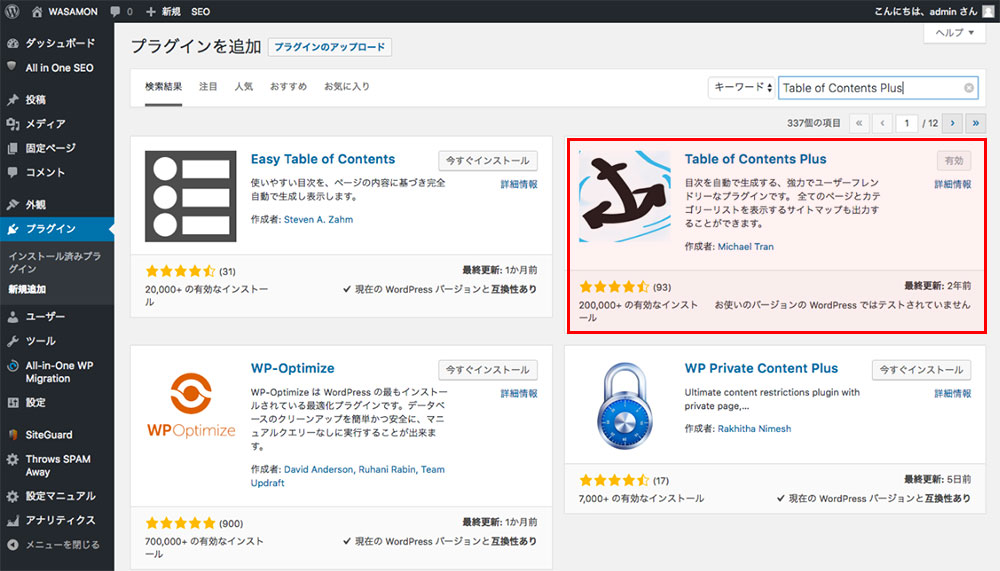Open author David Anderson link text
The width and height of the screenshot is (1000, 571).
point(318,470)
